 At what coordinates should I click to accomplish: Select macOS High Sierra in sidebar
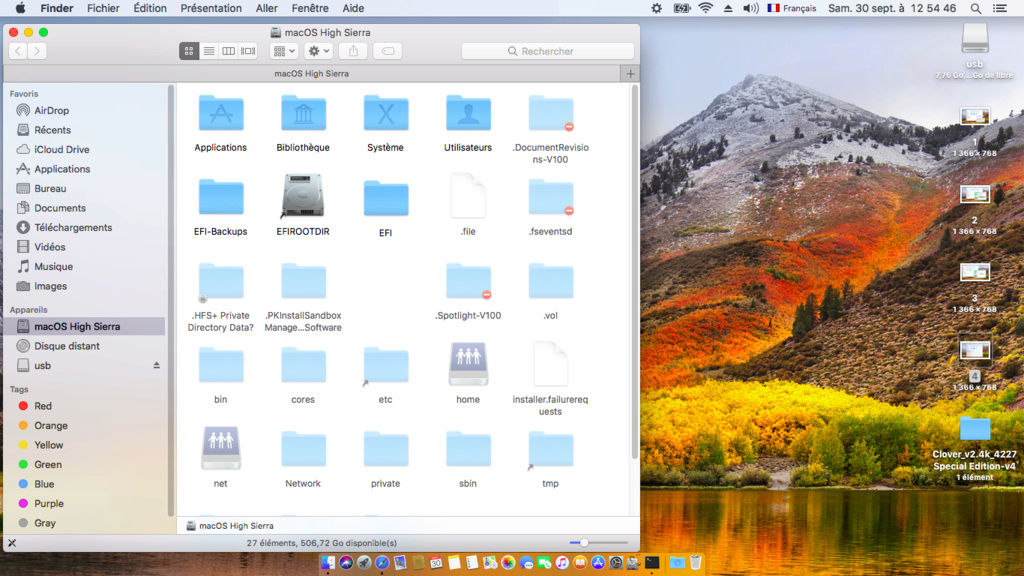[85, 326]
